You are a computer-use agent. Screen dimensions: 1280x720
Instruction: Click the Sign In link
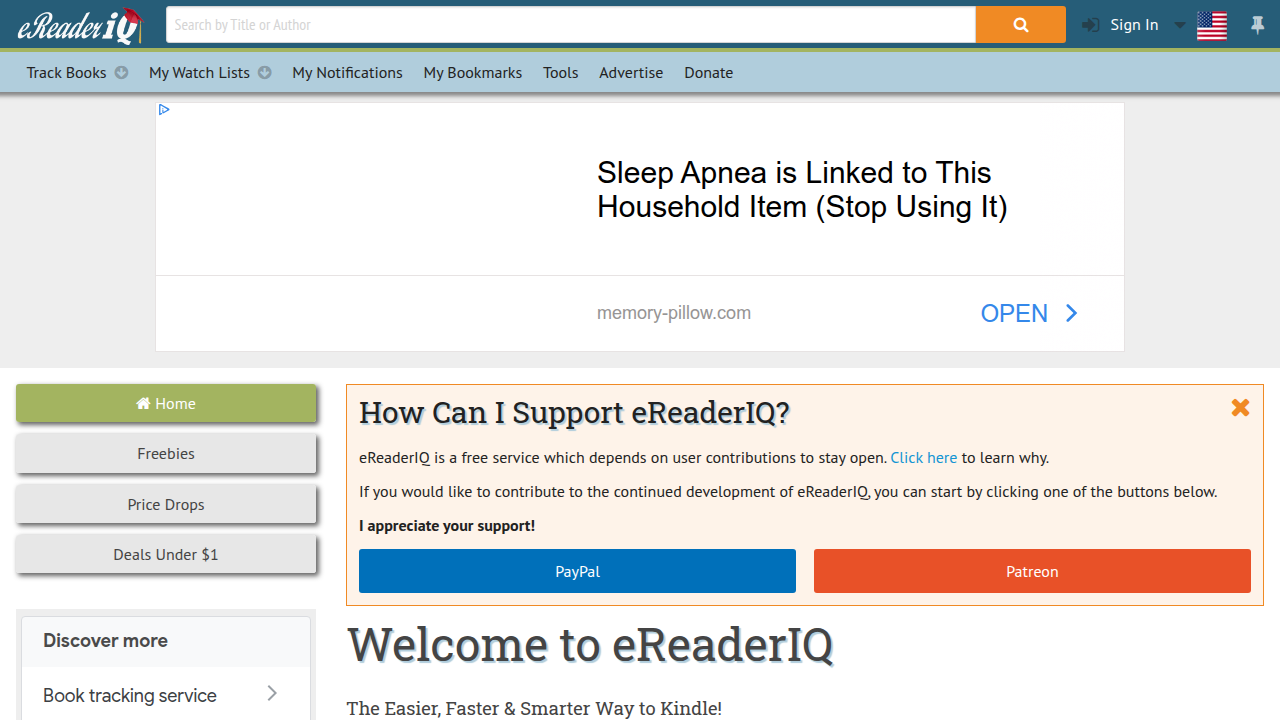click(x=1134, y=25)
